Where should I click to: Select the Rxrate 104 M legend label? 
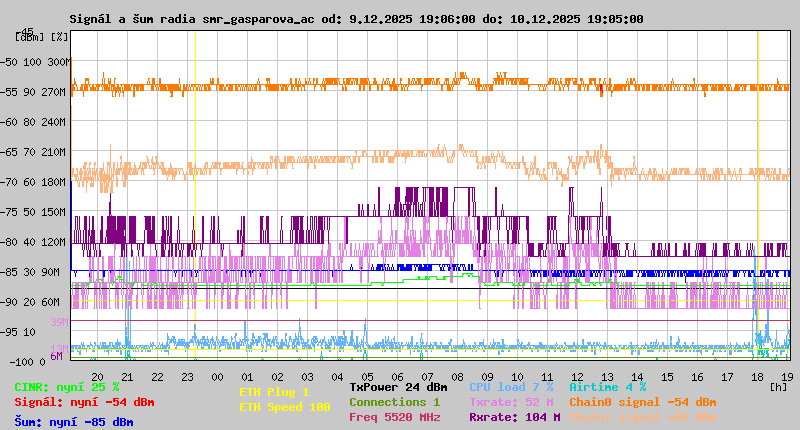(x=514, y=417)
